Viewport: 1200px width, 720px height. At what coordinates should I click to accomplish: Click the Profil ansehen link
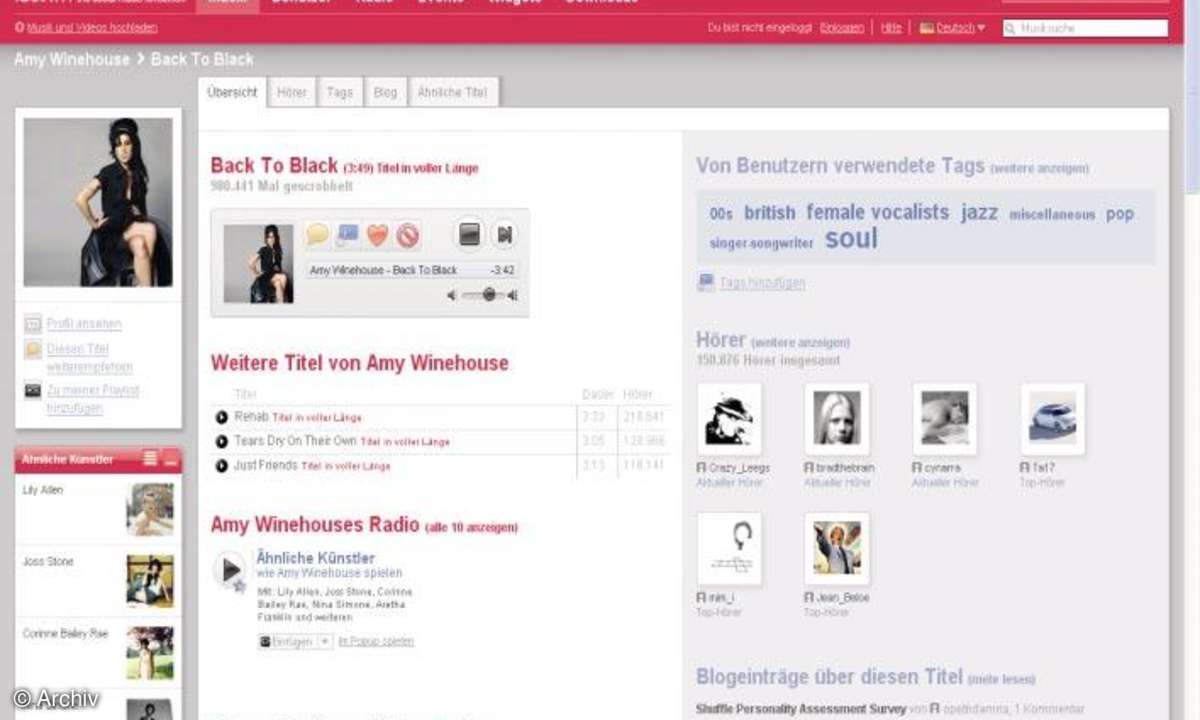point(84,324)
